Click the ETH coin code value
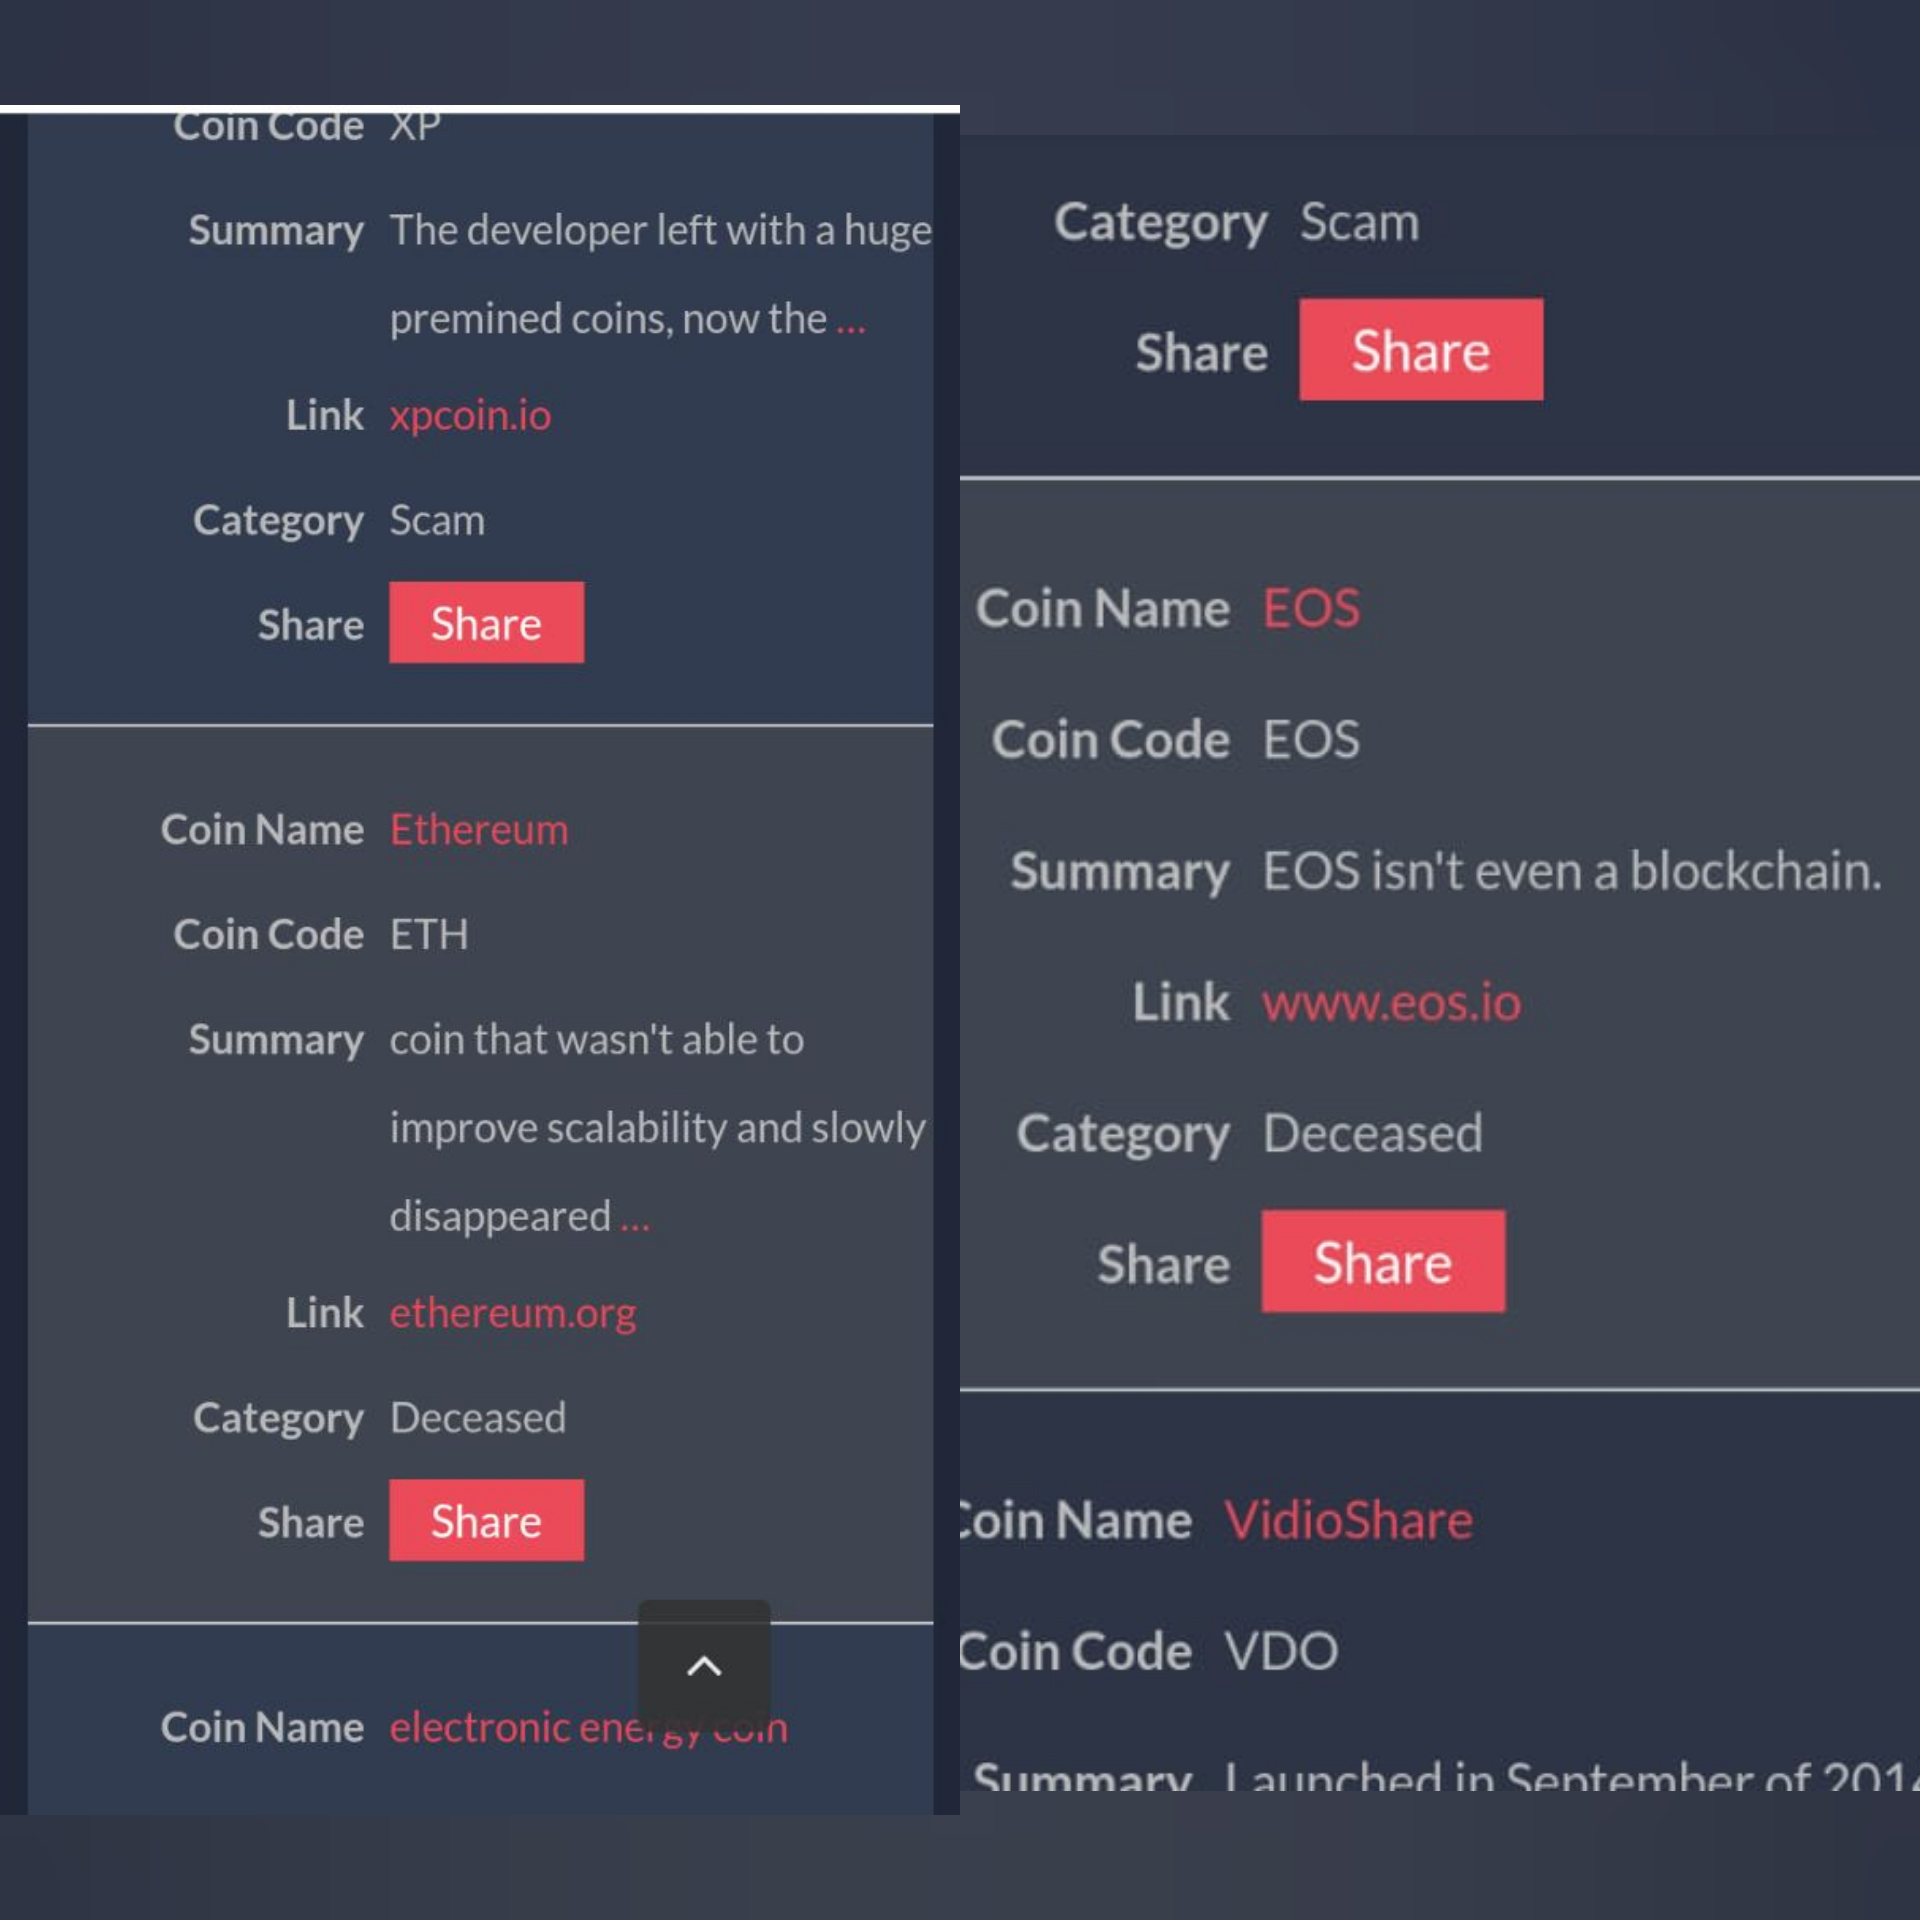The image size is (1920, 1920). point(429,934)
